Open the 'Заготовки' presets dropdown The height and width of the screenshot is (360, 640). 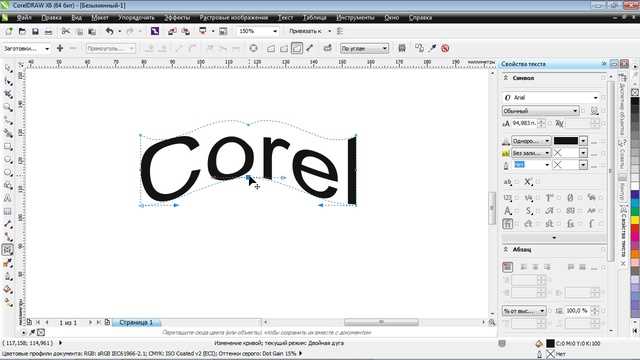pos(47,49)
